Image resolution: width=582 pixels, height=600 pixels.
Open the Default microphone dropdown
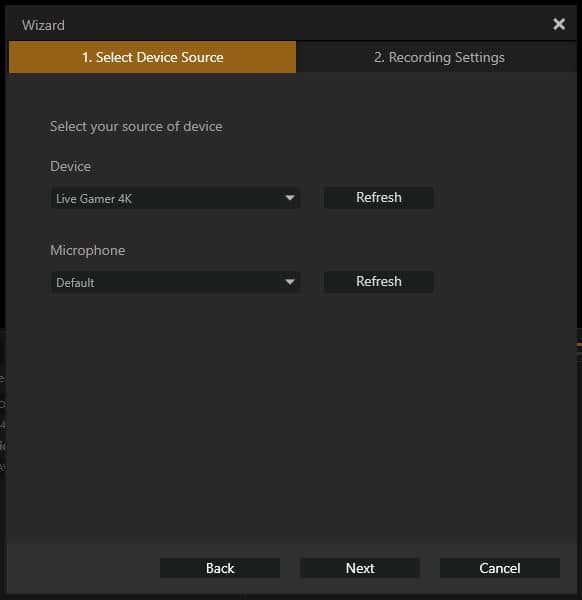pyautogui.click(x=175, y=282)
